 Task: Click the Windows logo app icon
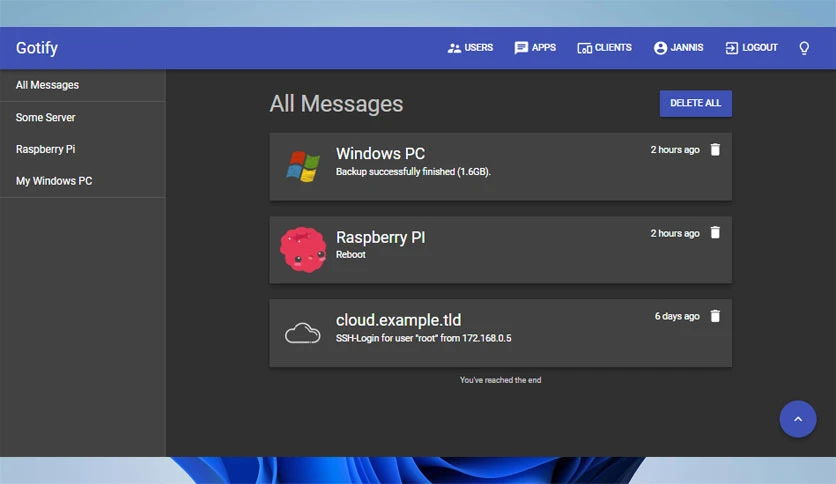[303, 166]
